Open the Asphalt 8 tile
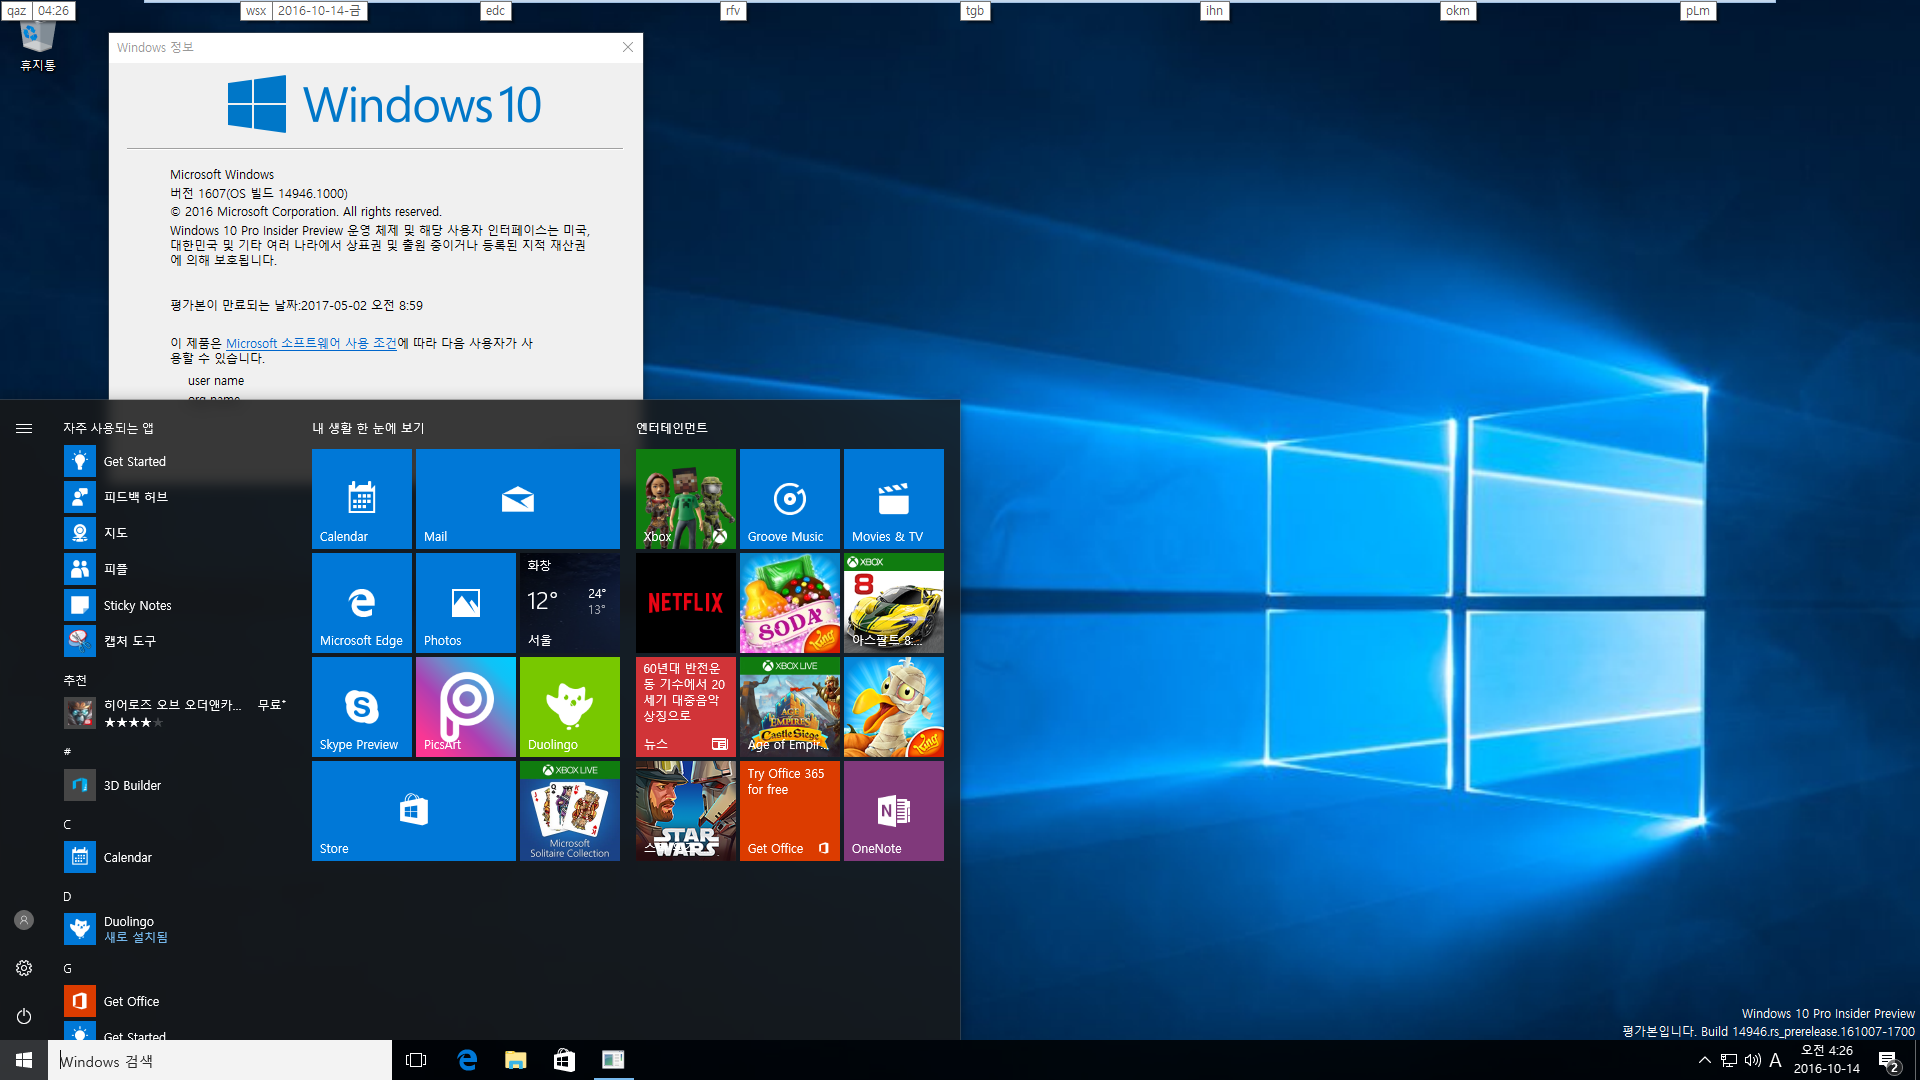The width and height of the screenshot is (1920, 1080). tap(893, 602)
